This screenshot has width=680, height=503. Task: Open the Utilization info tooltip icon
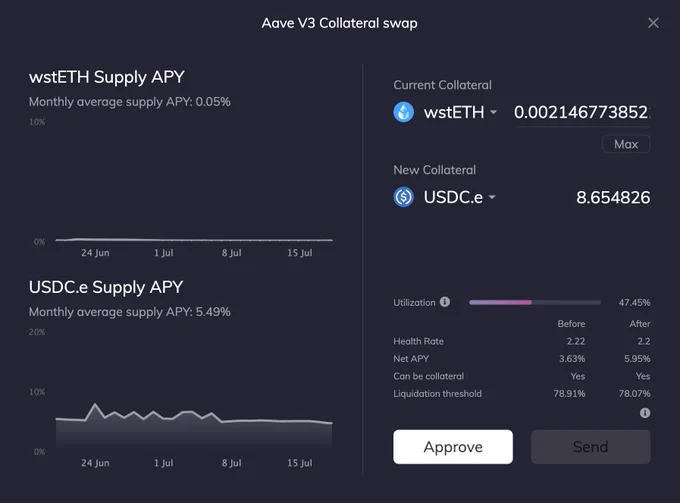tap(445, 302)
